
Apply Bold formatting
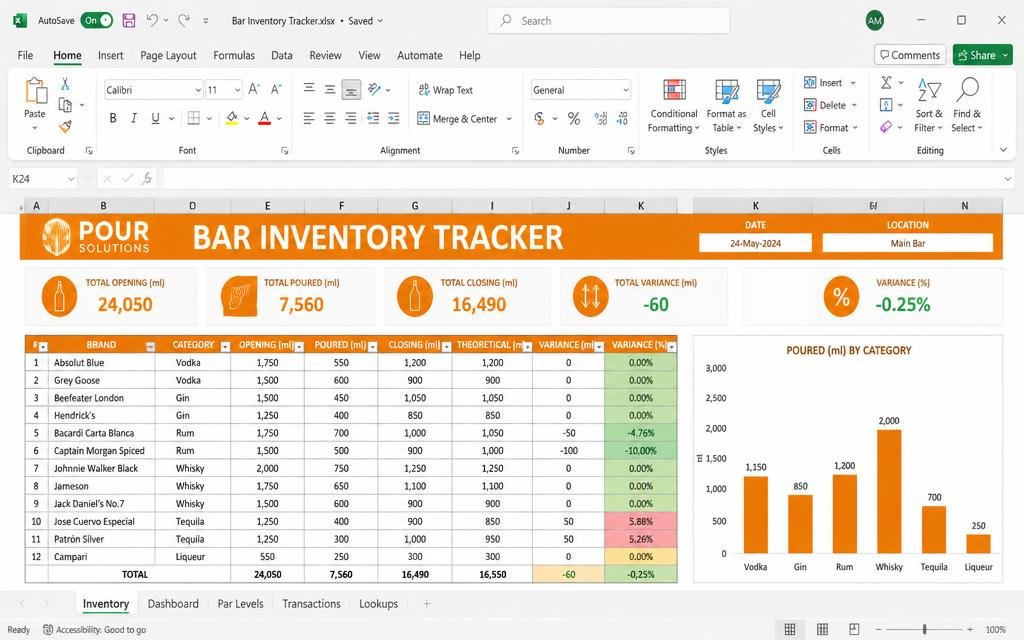[113, 118]
